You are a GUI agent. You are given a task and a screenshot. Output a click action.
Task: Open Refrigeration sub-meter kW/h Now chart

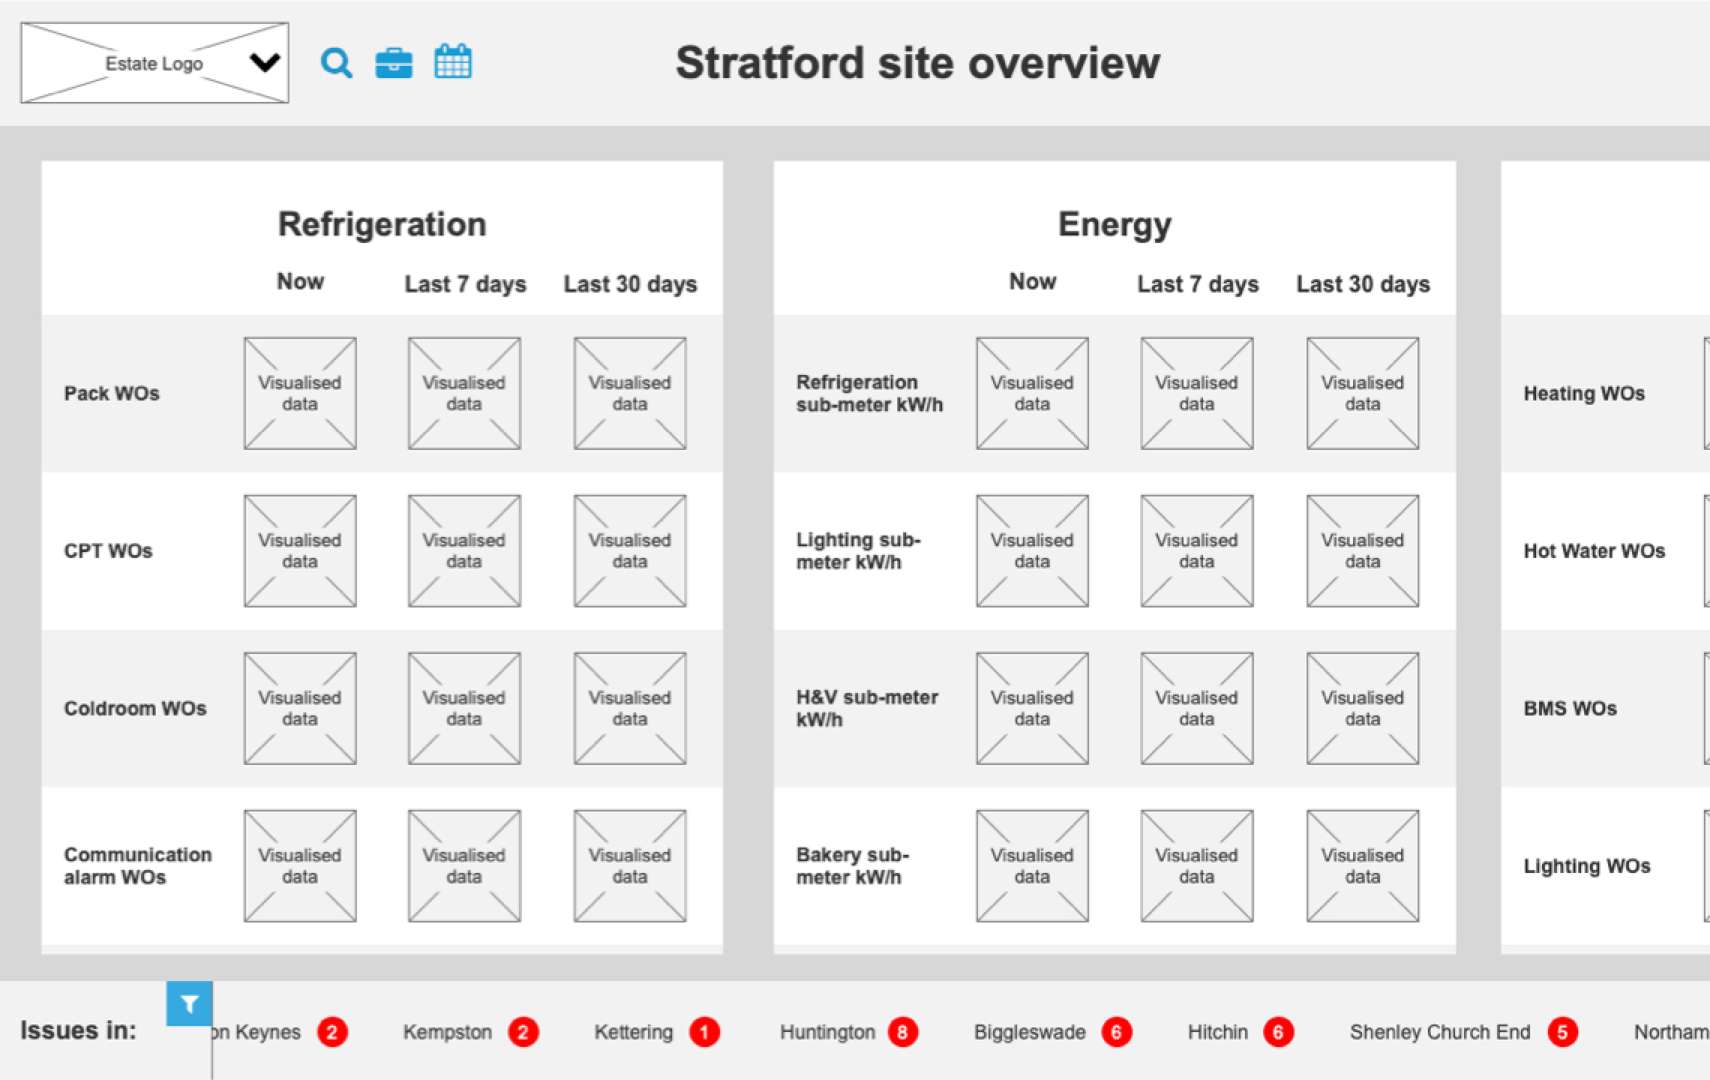tap(1032, 393)
